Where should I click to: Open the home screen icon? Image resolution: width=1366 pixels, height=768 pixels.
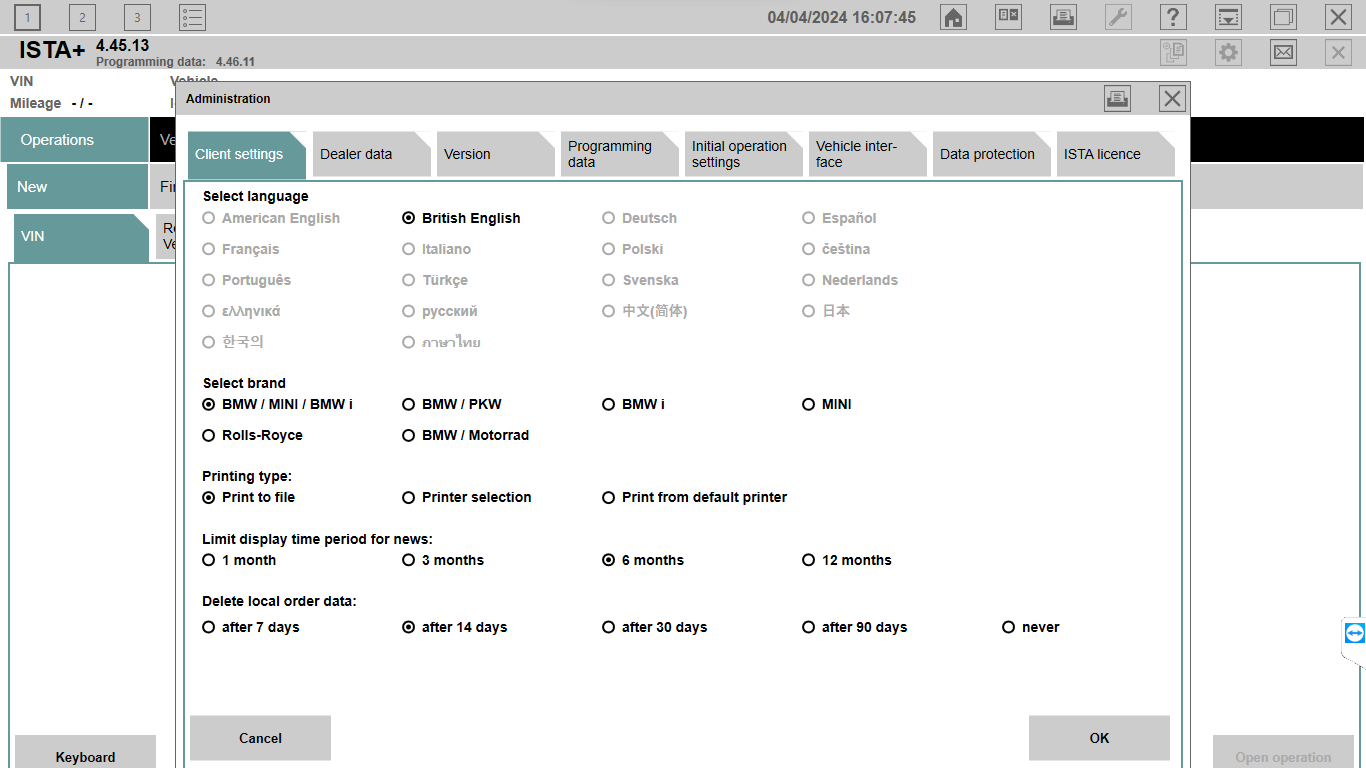(952, 17)
